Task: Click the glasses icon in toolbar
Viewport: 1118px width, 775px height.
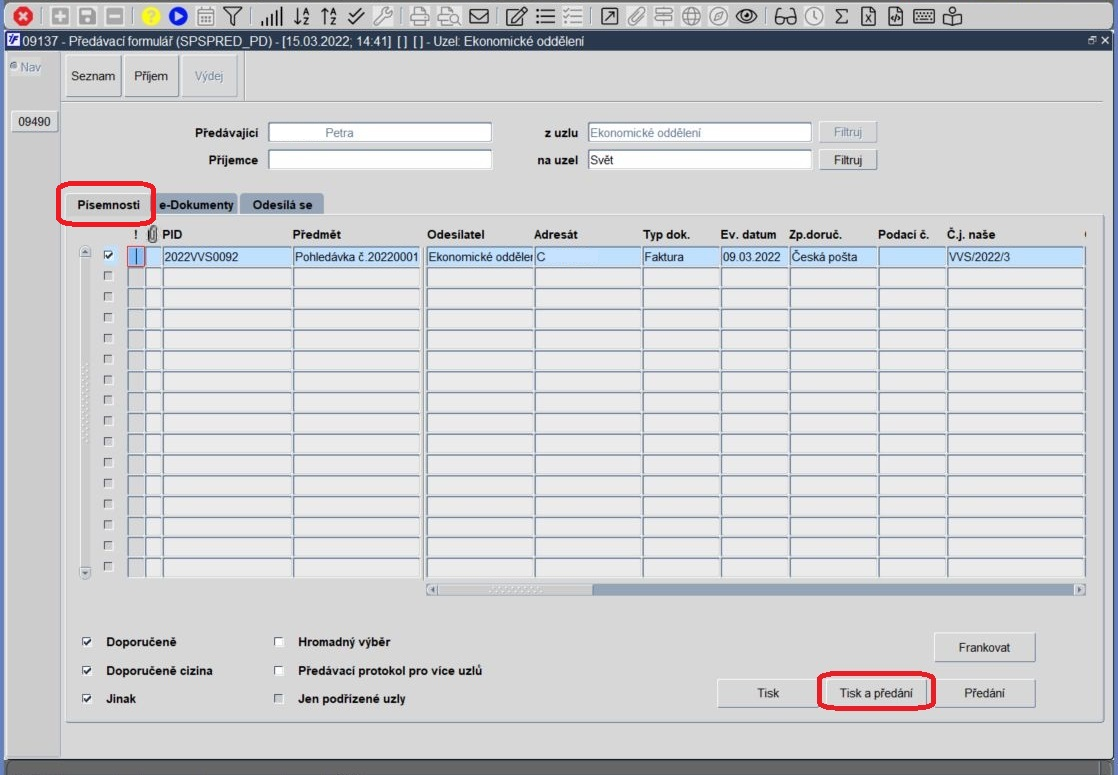Action: [785, 16]
